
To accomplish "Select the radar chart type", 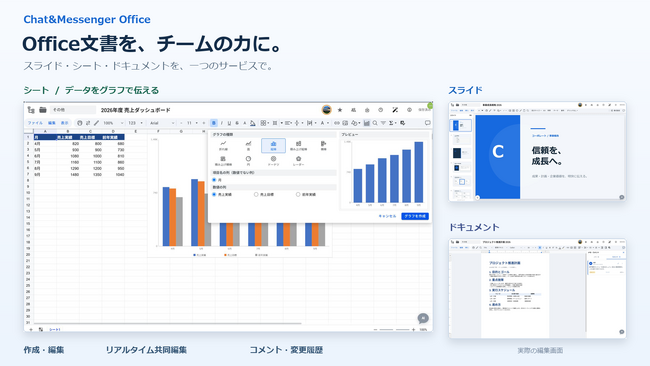I will click(x=298, y=160).
